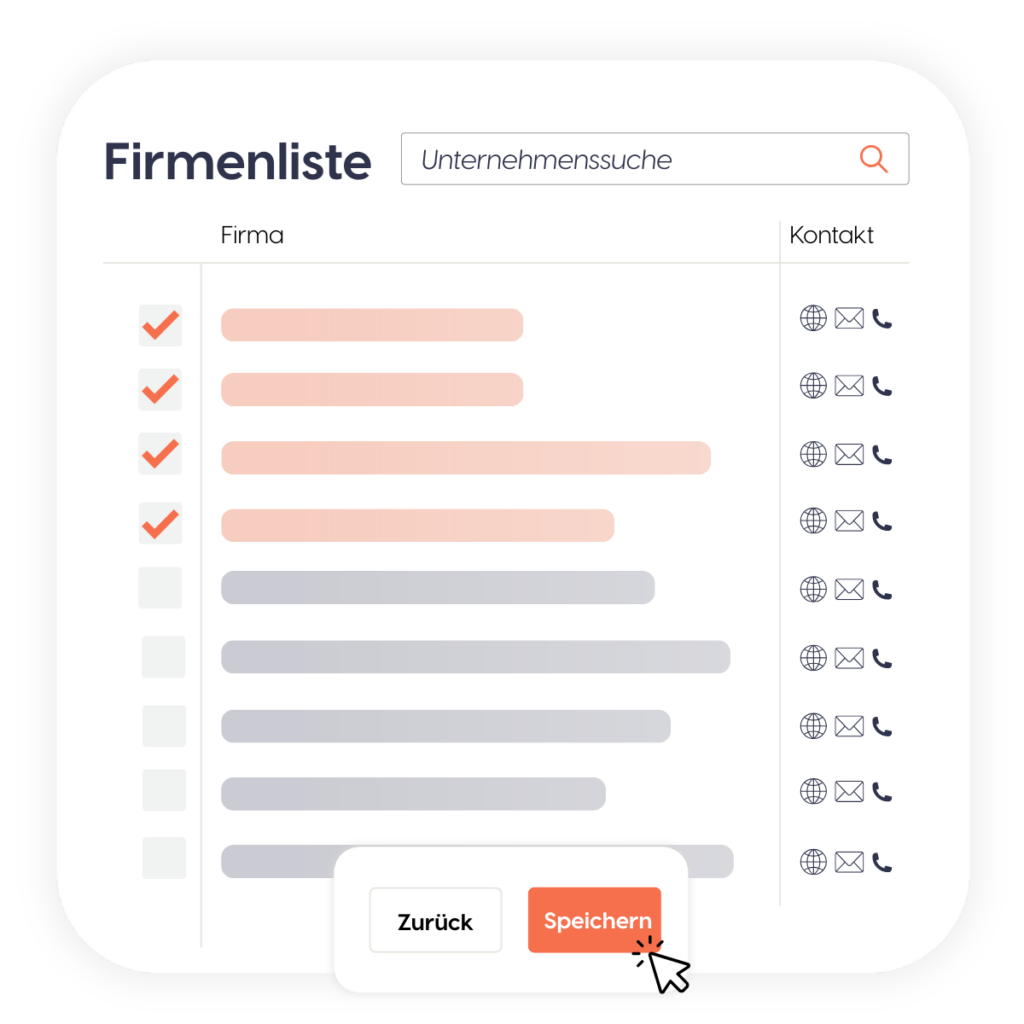This screenshot has height=1024, width=1024.
Task: Uncheck the fourth checked company checkbox
Action: point(160,523)
